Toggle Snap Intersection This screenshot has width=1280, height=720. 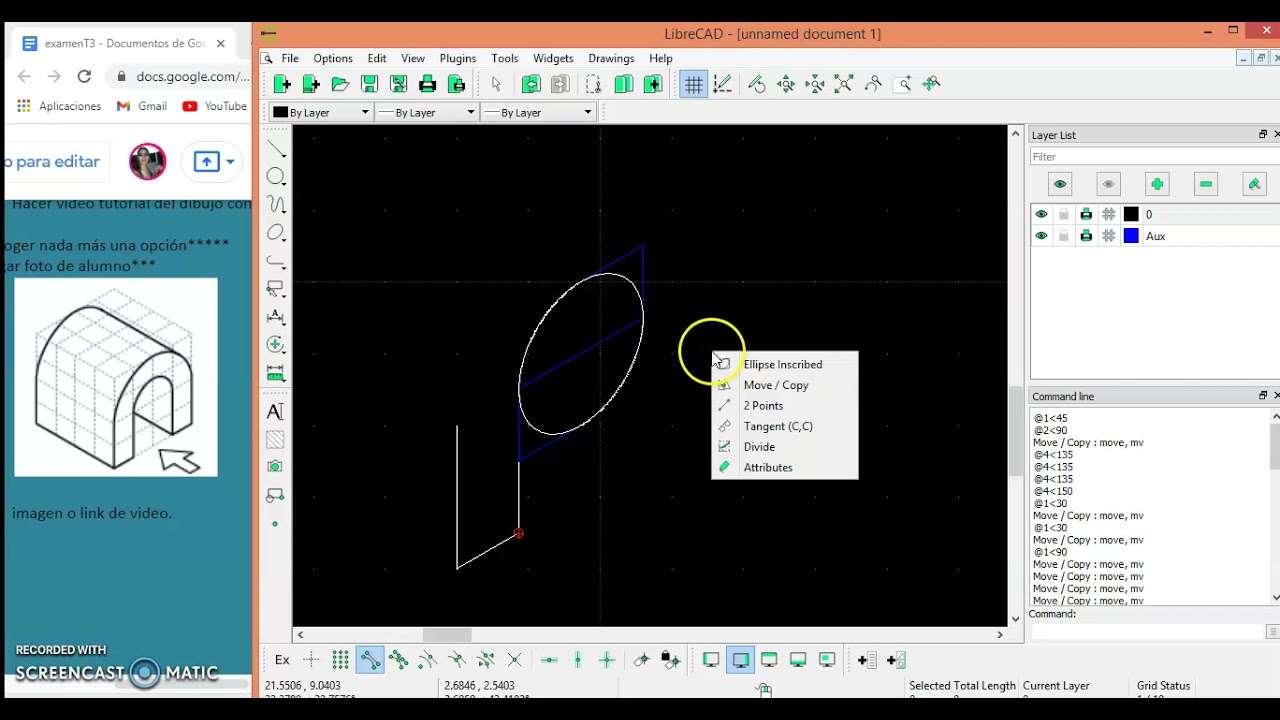(x=515, y=660)
